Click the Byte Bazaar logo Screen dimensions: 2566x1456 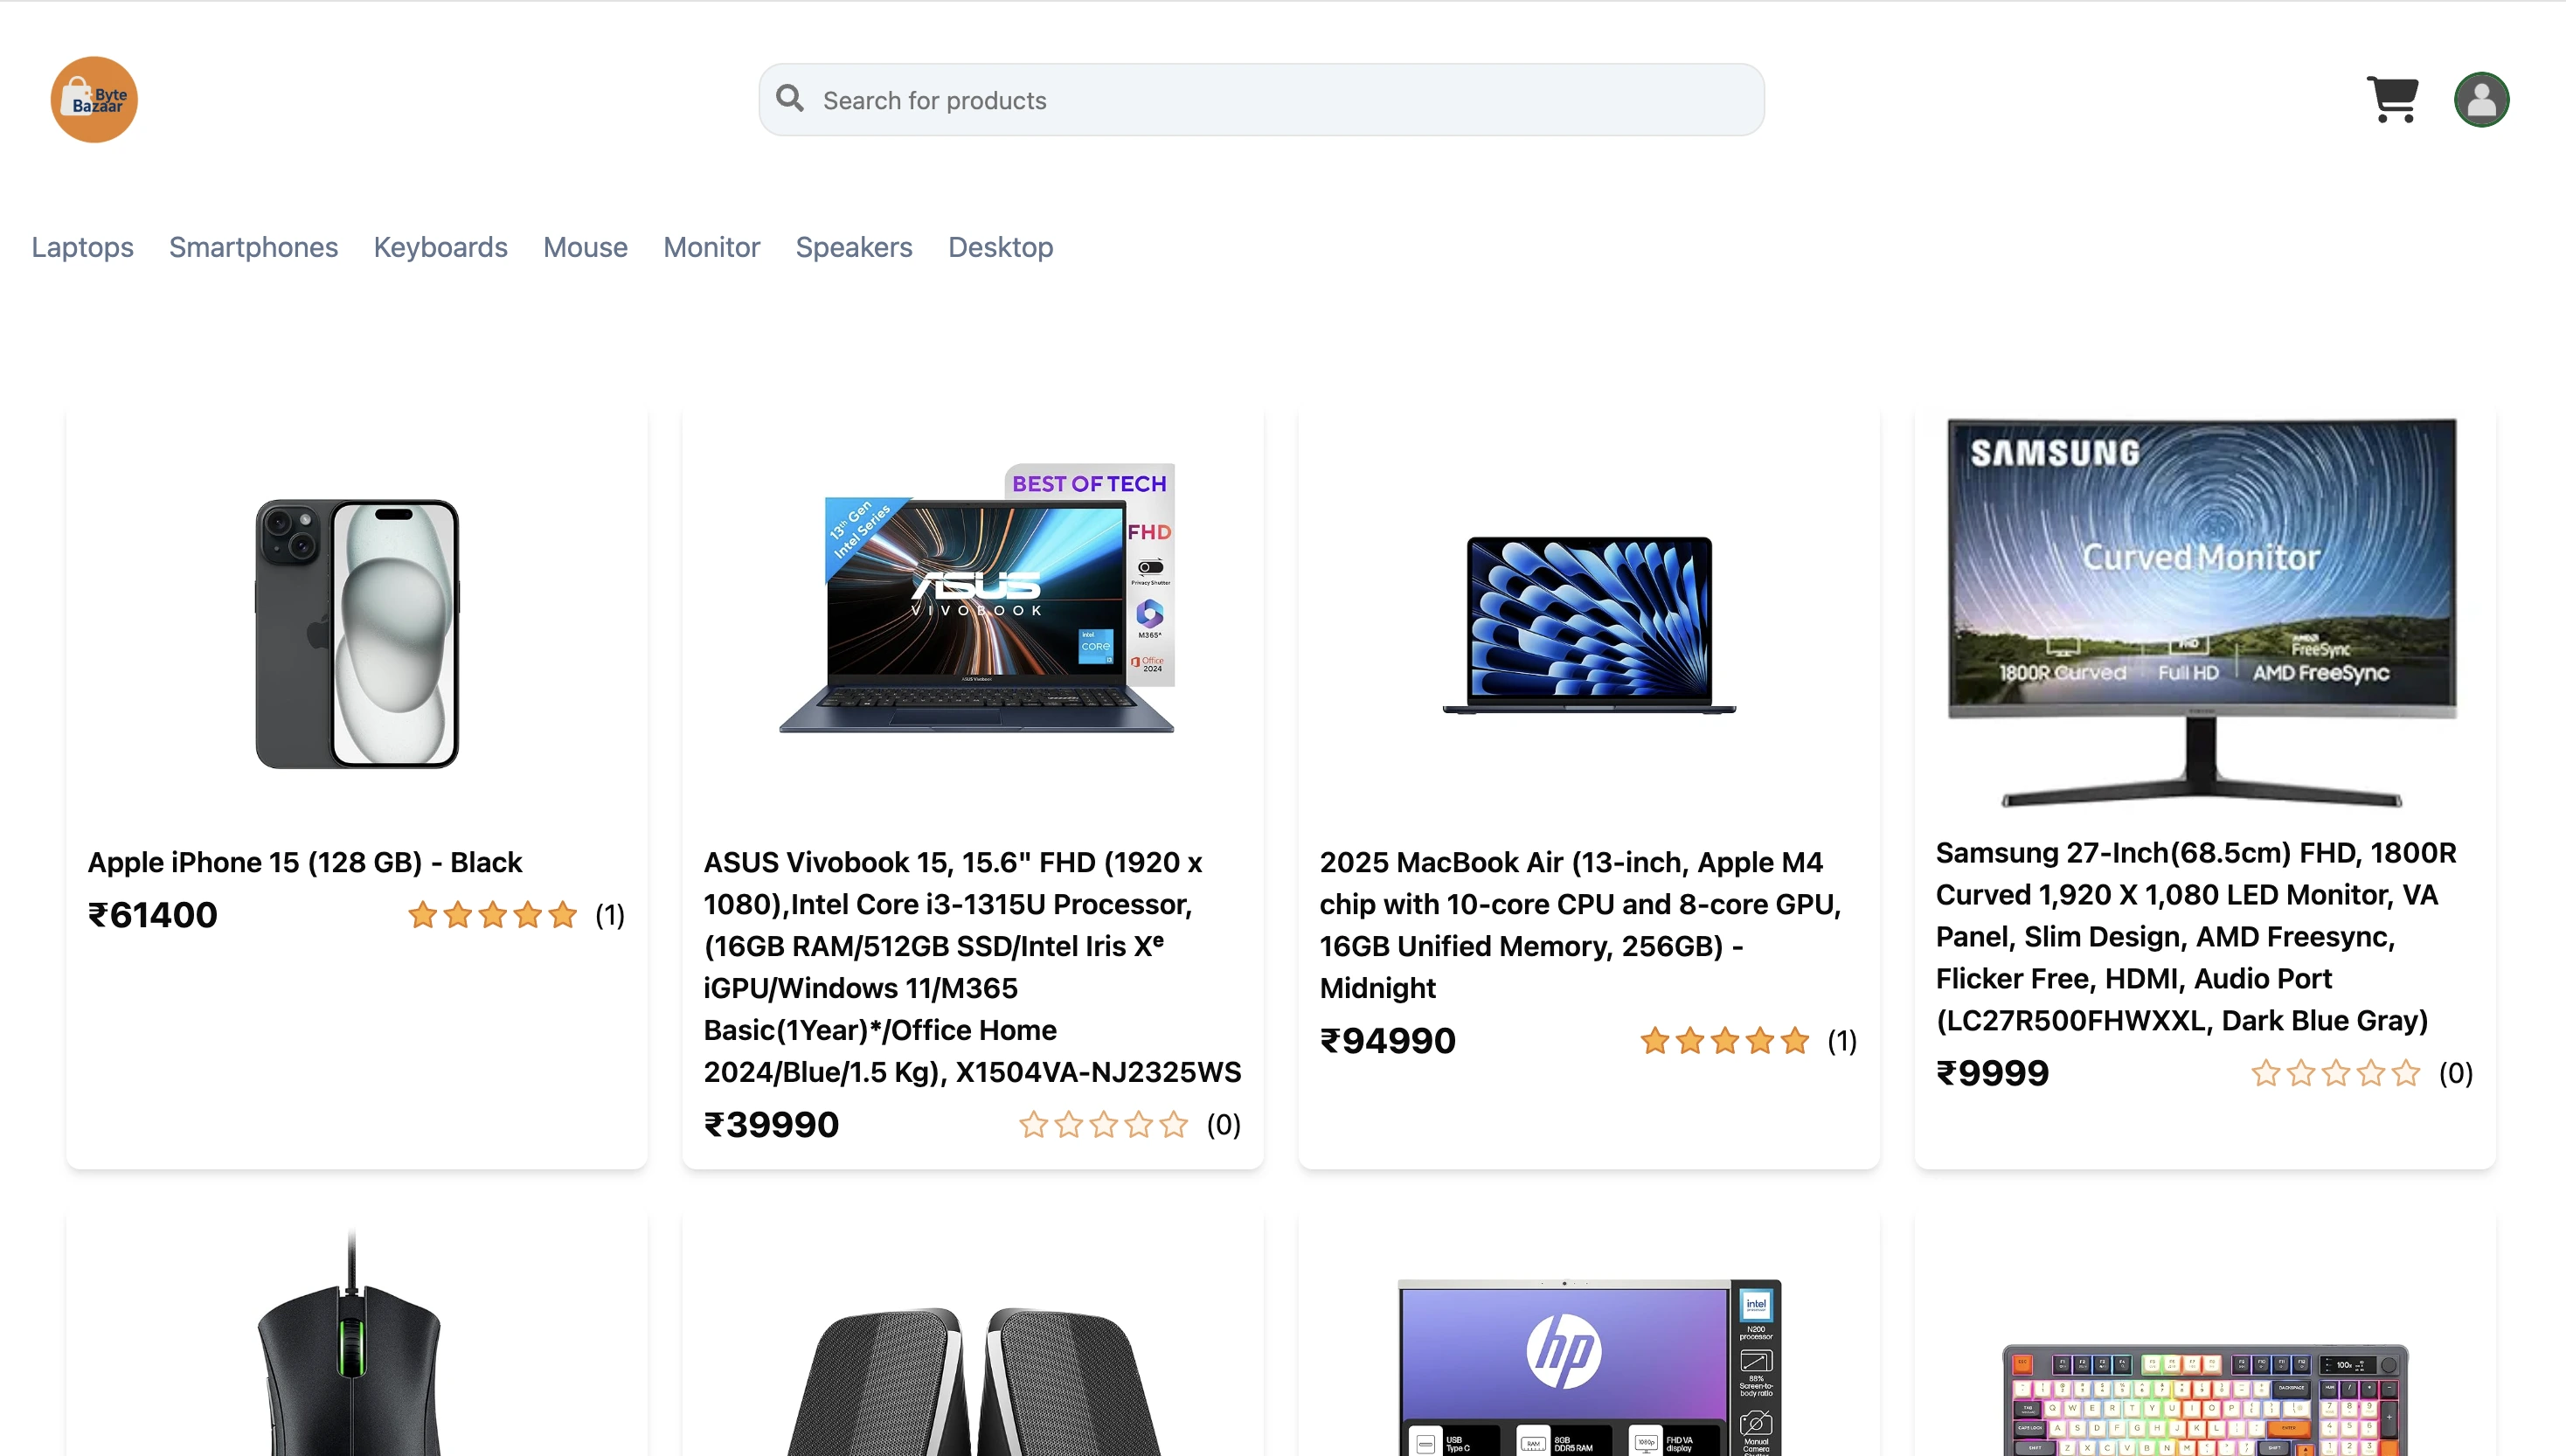pos(94,99)
